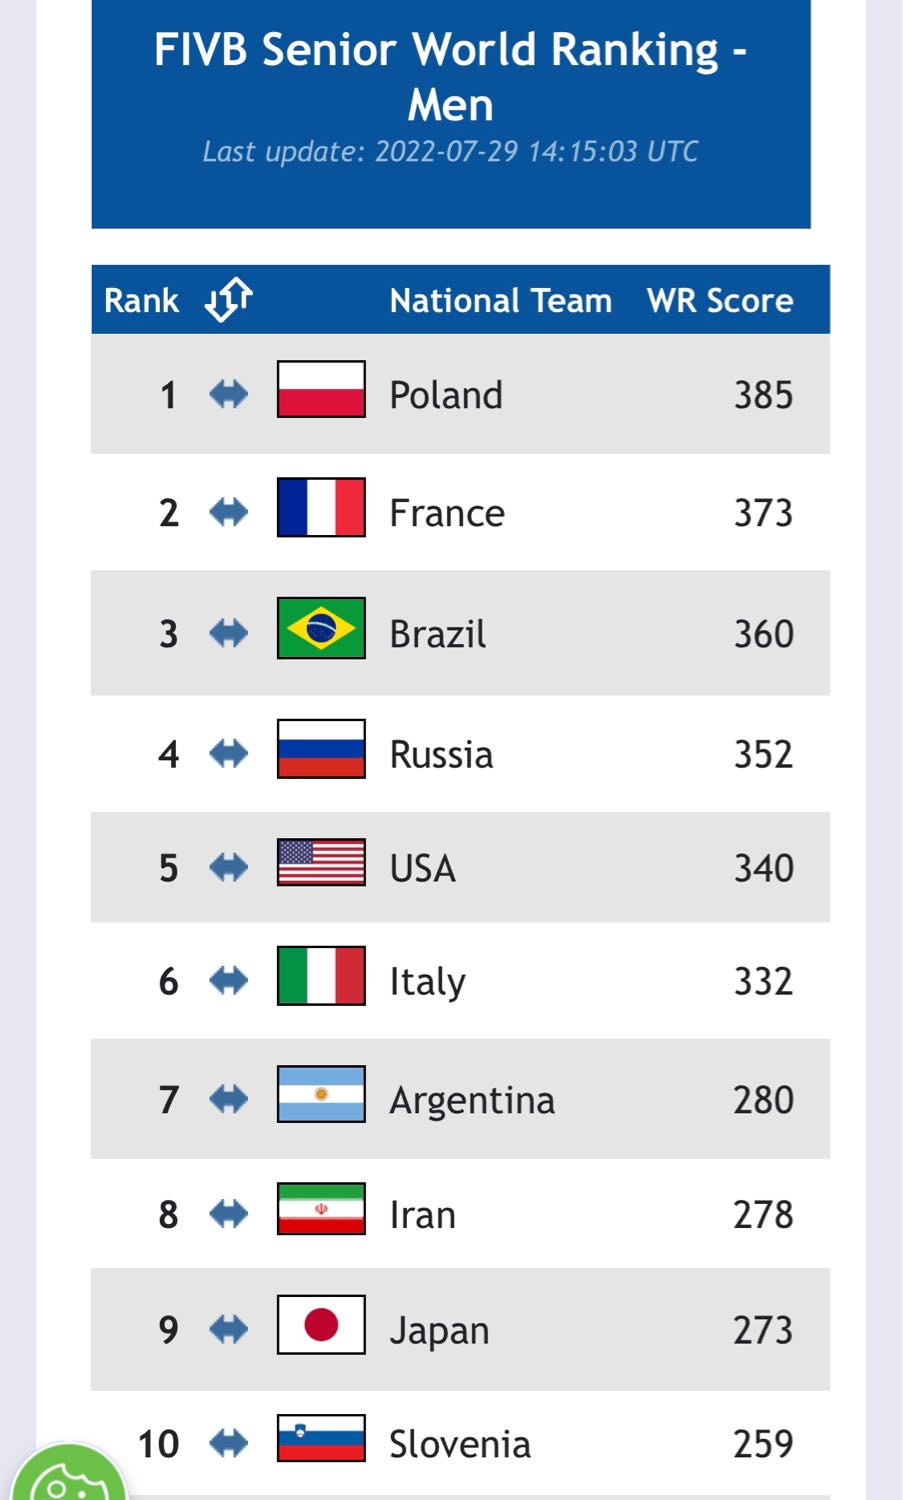Click the Poland flag icon
903x1500 pixels.
tap(321, 389)
